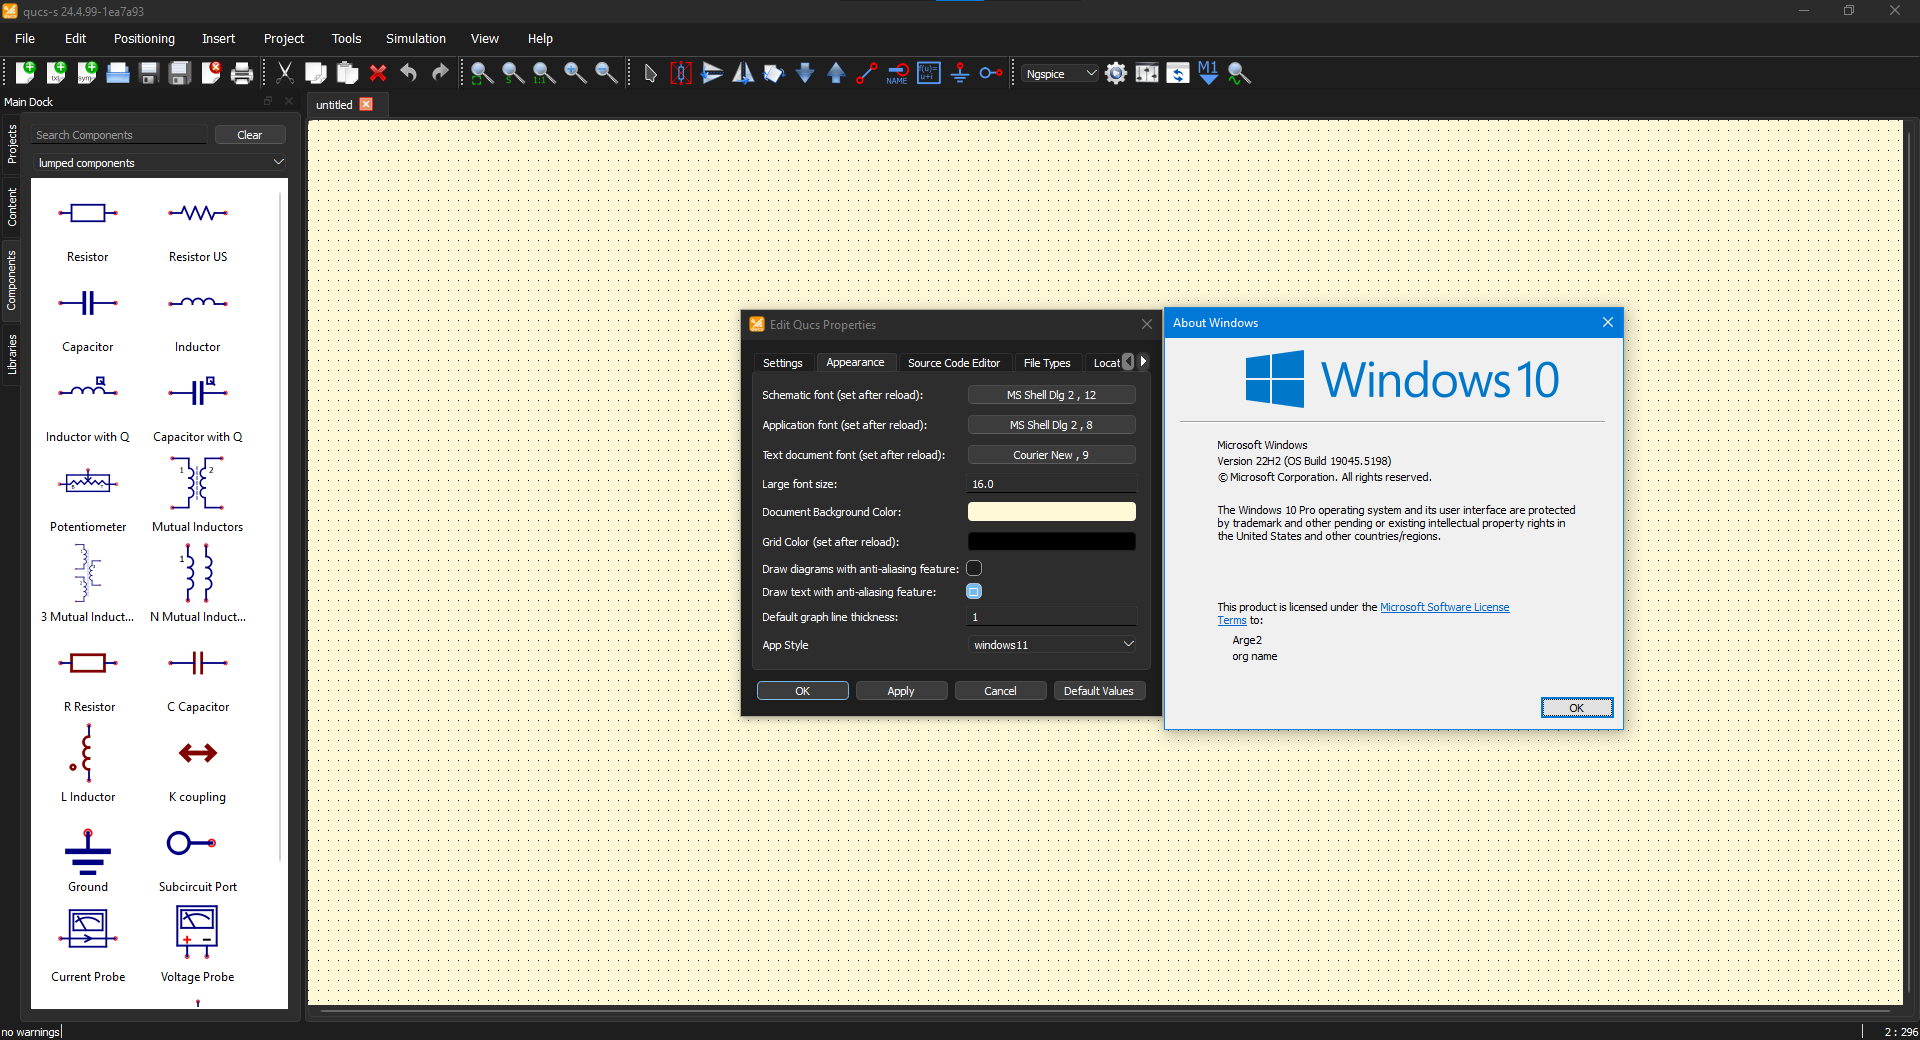Open the Ngspice simulator dropdown
This screenshot has height=1040, width=1920.
(1059, 73)
